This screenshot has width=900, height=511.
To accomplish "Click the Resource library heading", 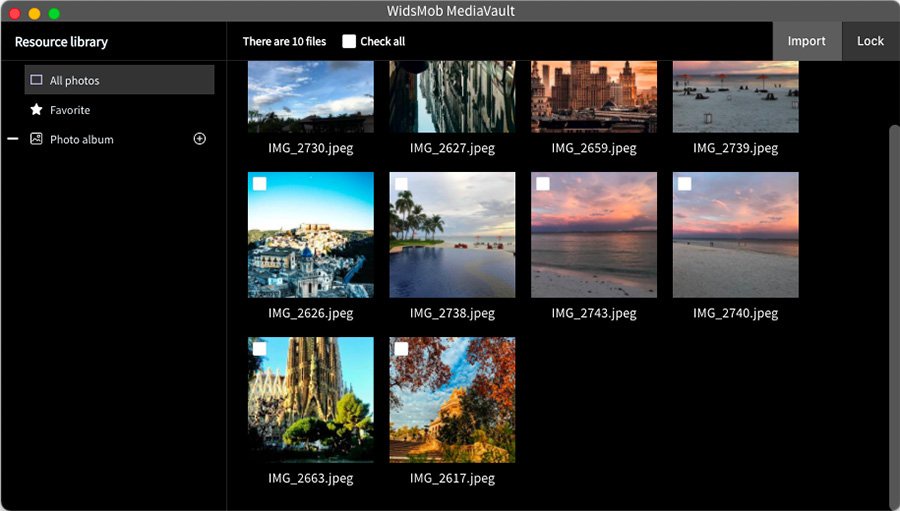I will (61, 42).
